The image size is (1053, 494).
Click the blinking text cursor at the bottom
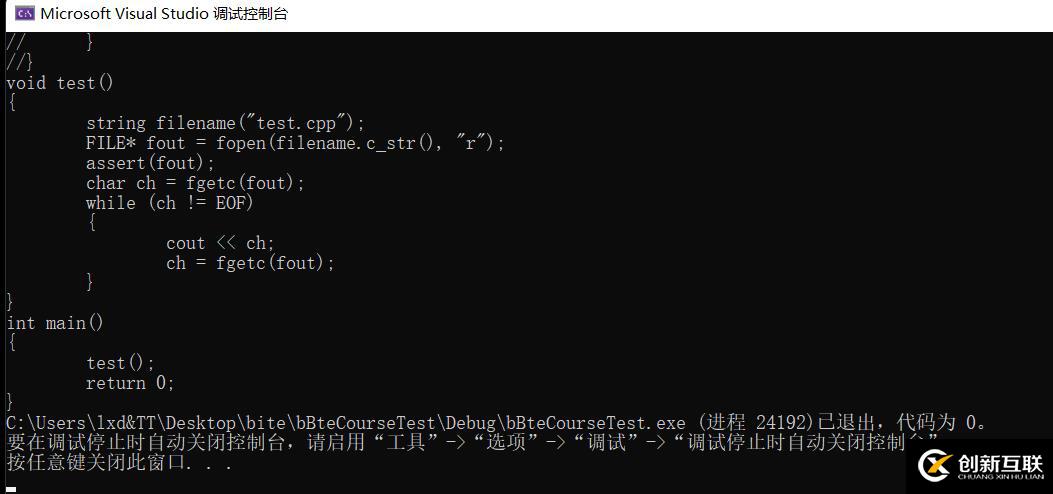11,490
